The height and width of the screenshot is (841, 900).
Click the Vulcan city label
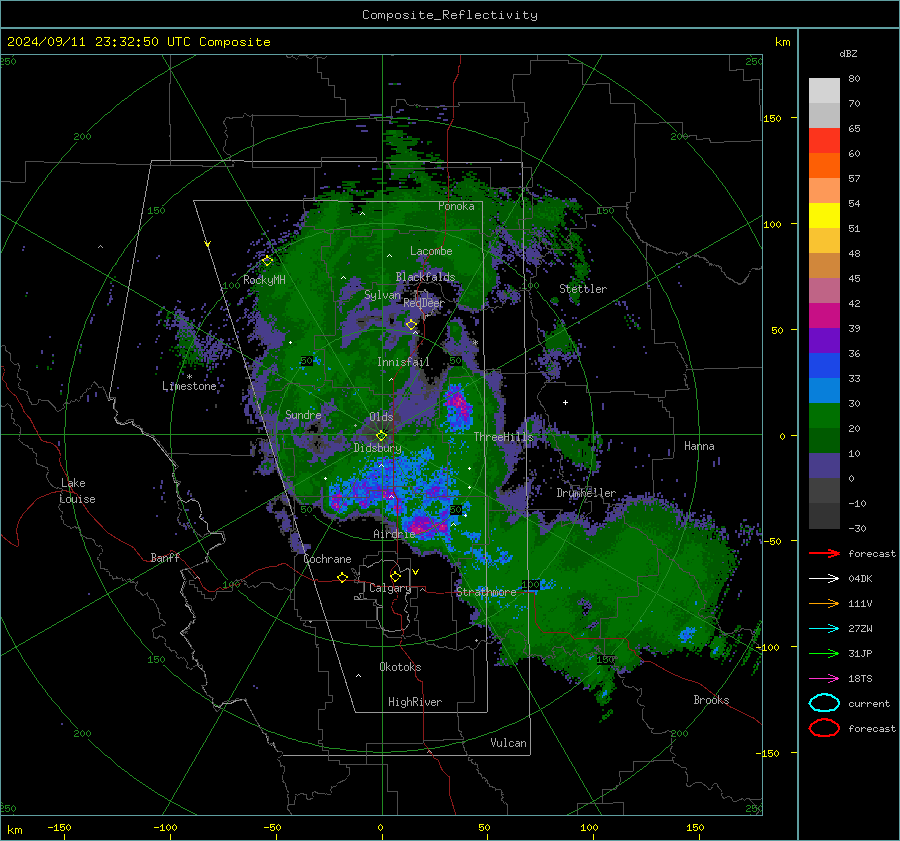[508, 743]
